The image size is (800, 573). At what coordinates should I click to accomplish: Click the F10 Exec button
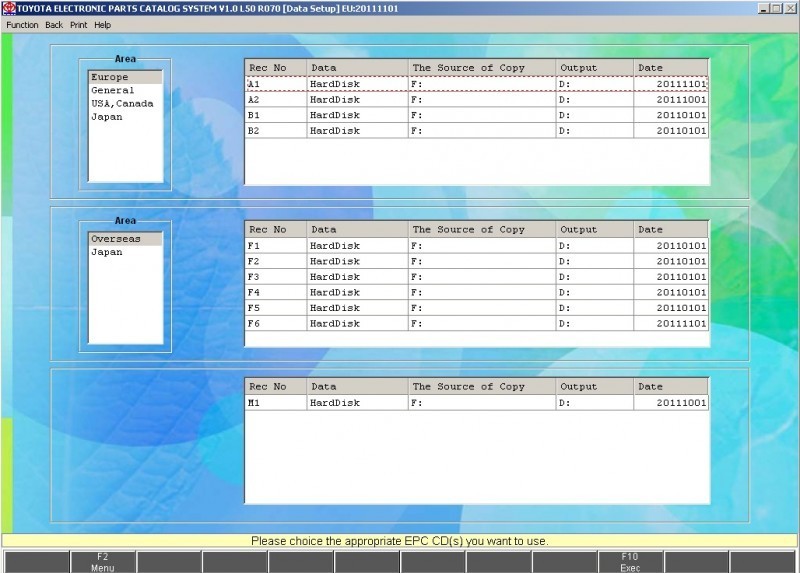pos(630,562)
